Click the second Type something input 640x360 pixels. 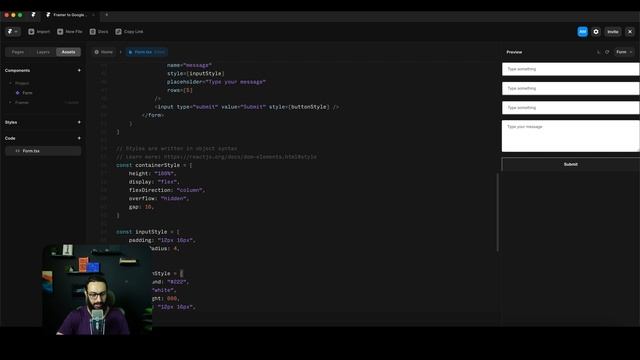coord(571,88)
